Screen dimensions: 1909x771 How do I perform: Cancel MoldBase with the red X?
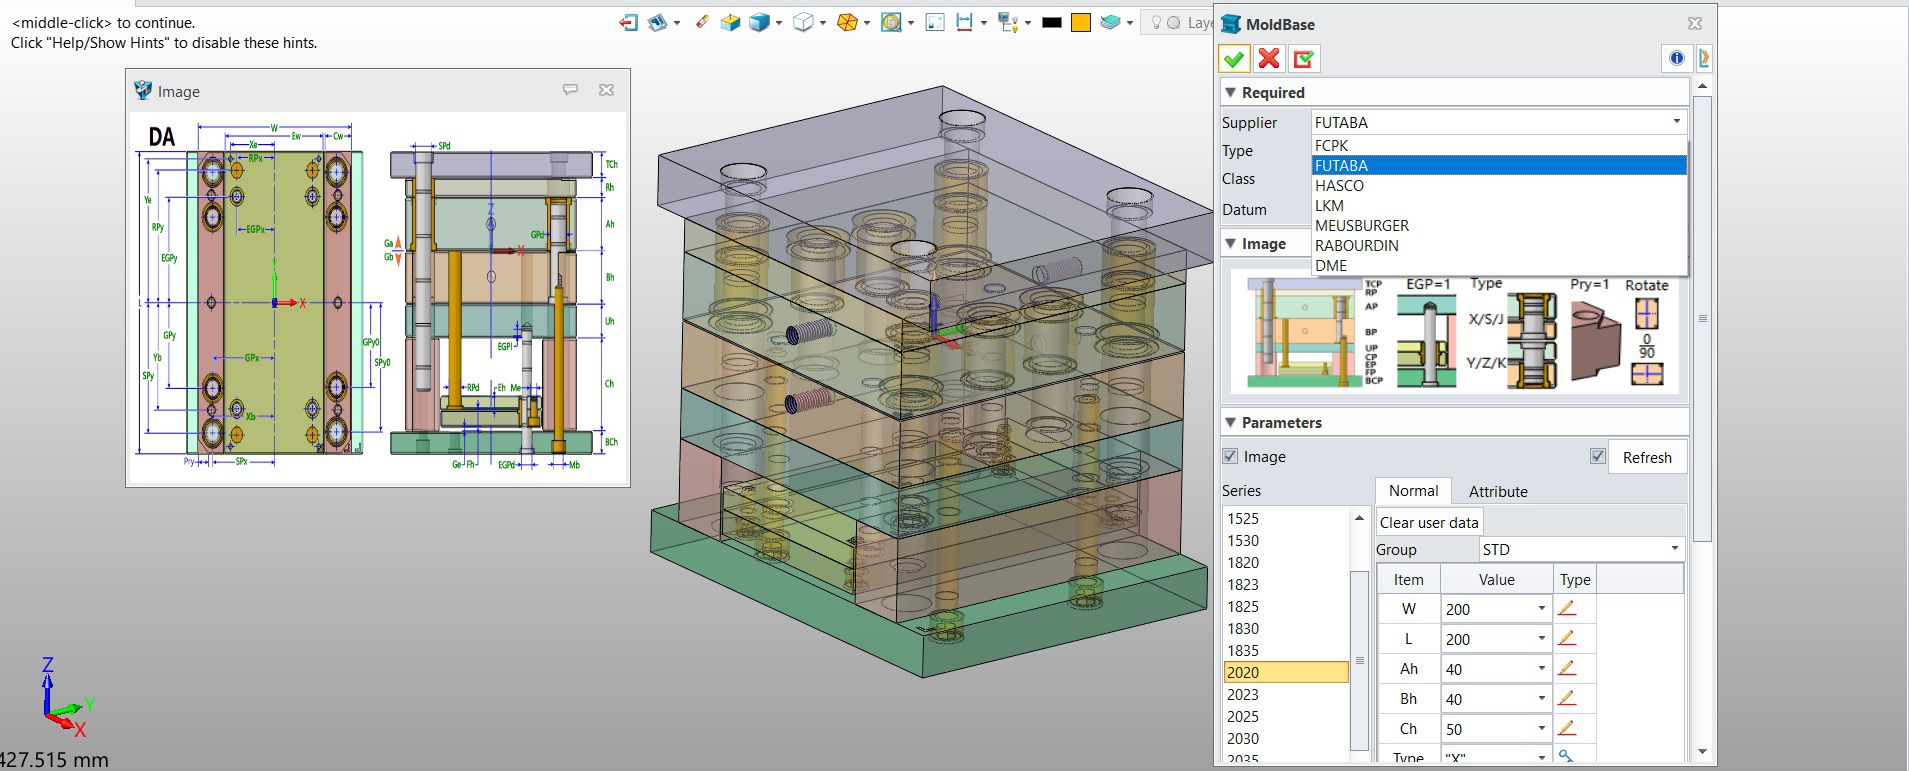1269,59
